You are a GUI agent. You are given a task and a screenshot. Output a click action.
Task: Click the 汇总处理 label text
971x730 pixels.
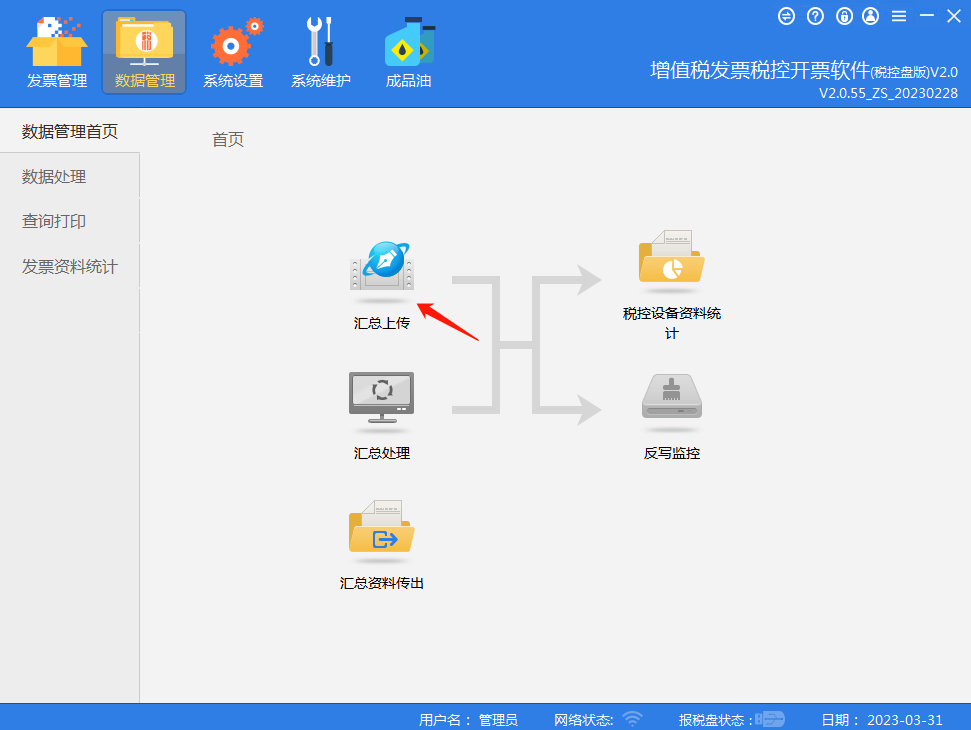pyautogui.click(x=381, y=453)
